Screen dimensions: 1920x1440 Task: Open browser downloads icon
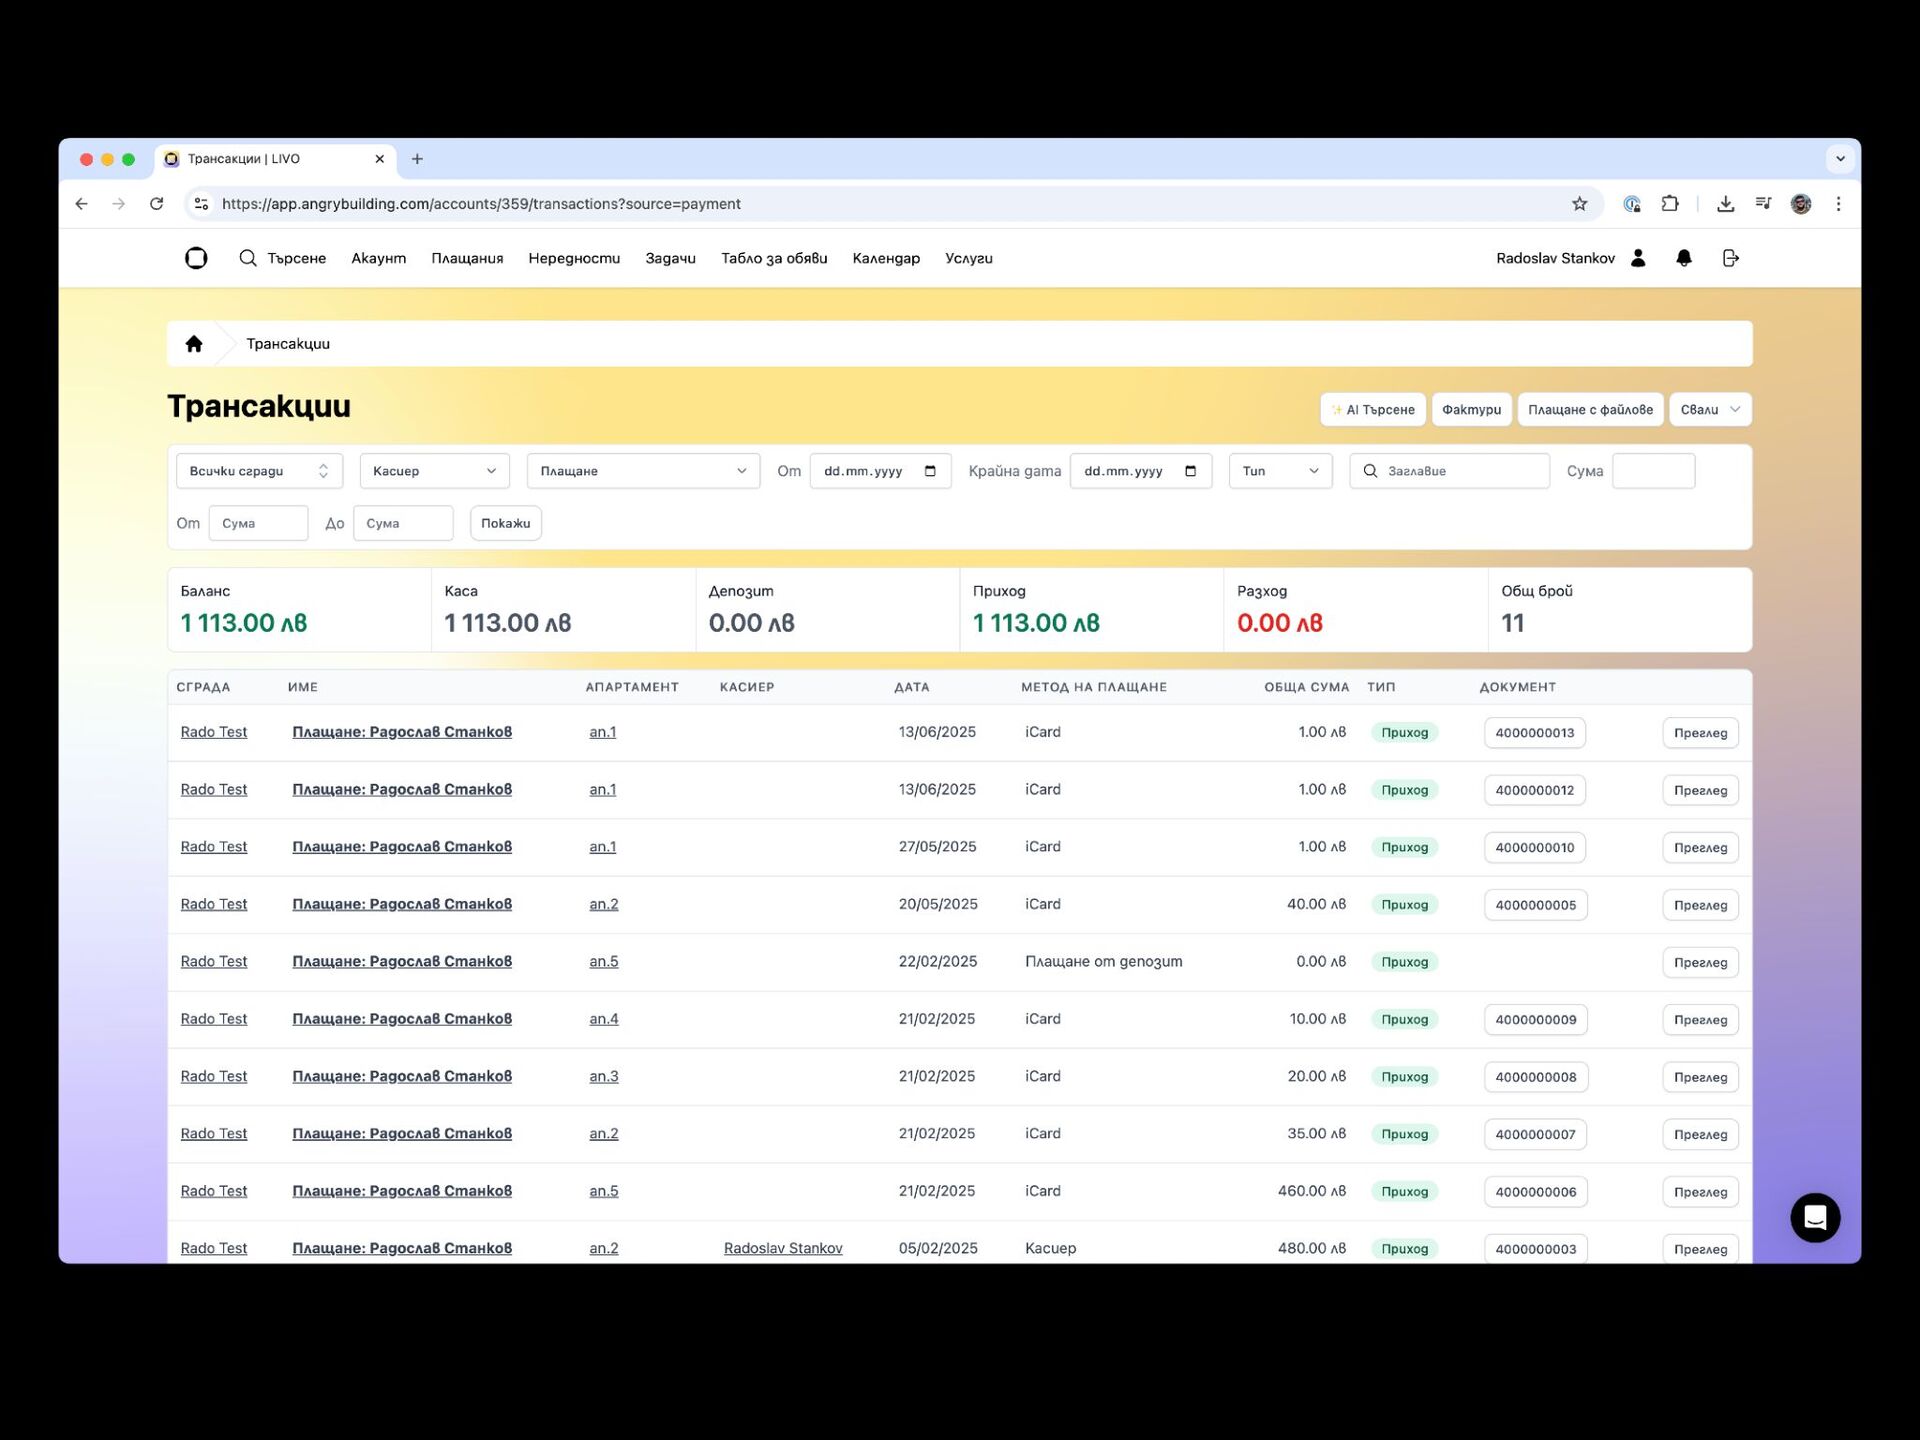tap(1726, 204)
